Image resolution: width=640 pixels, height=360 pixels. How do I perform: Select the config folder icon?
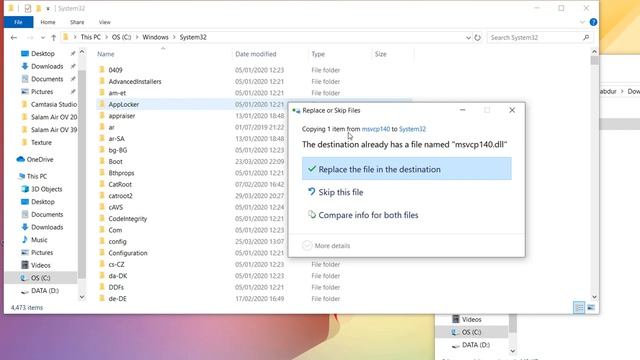pyautogui.click(x=102, y=241)
